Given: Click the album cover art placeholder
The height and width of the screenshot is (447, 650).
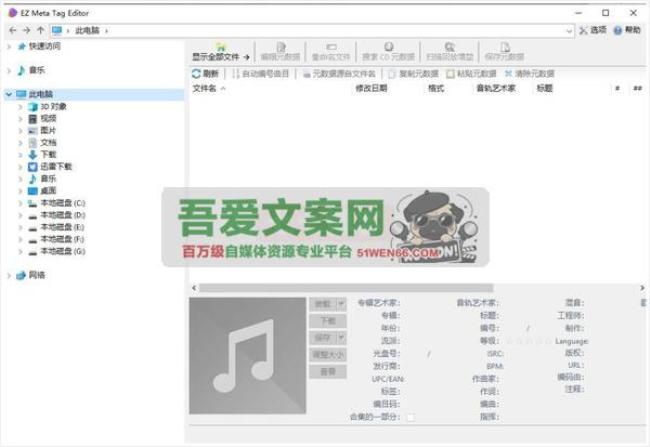Looking at the screenshot, I should pos(247,356).
